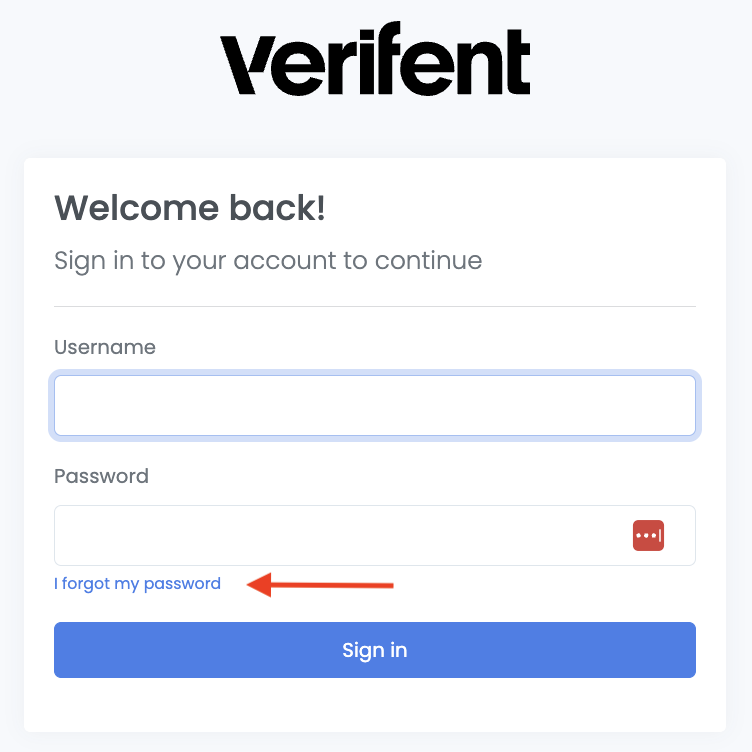Click the password manager icon in Password field

648,536
